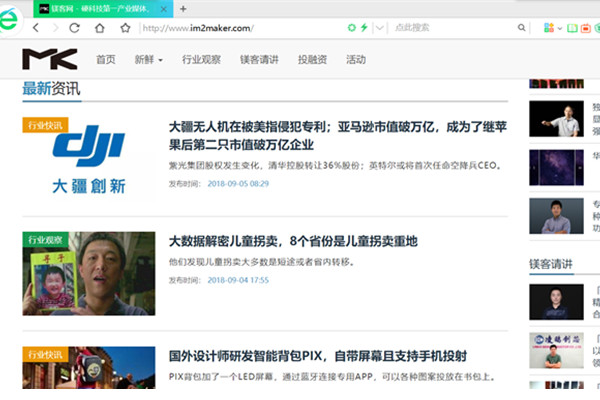This screenshot has height=400, width=600.
Task: Select 行业观察 in the navigation bar
Action: click(202, 60)
